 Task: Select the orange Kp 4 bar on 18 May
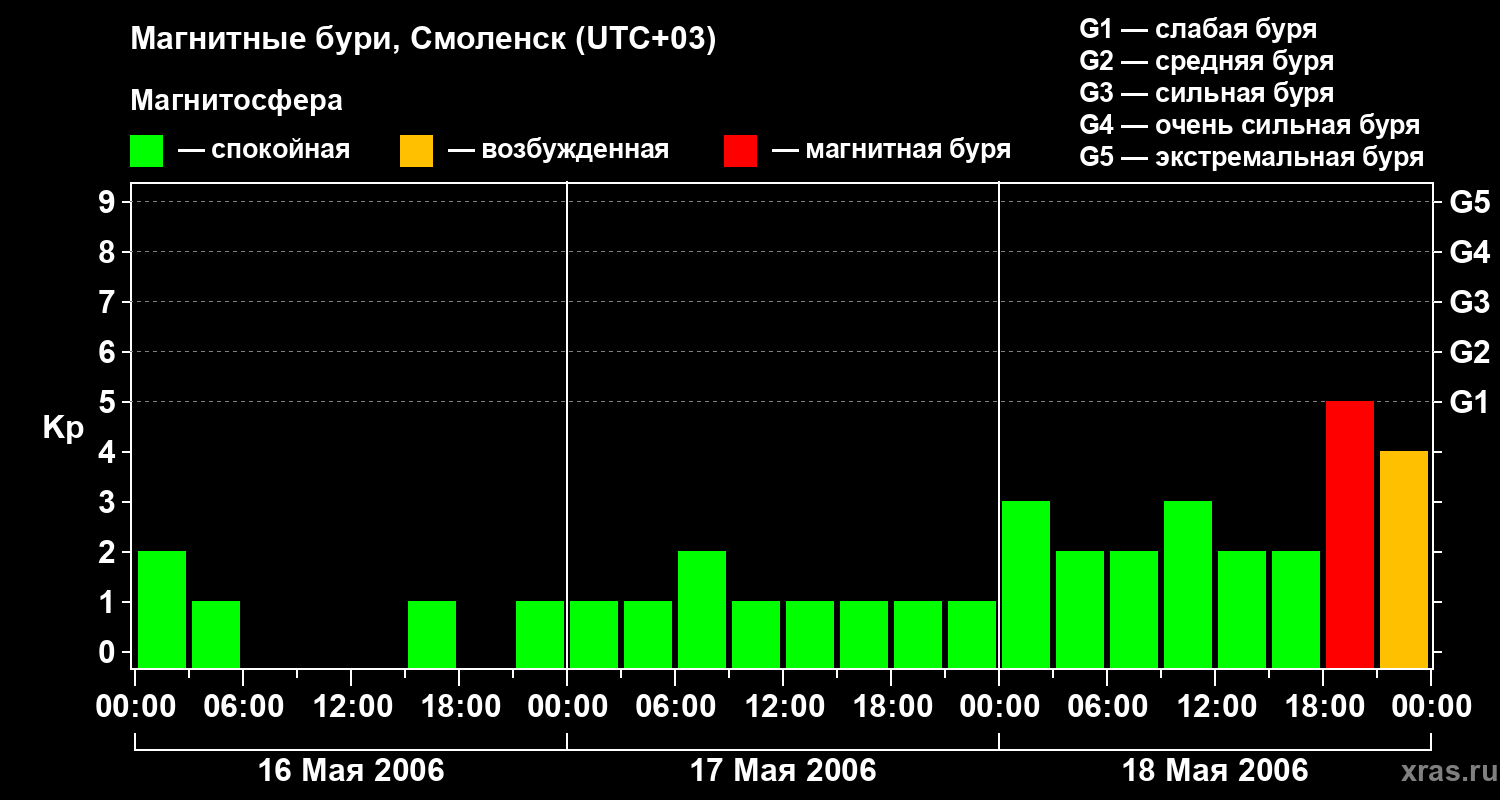click(1404, 559)
